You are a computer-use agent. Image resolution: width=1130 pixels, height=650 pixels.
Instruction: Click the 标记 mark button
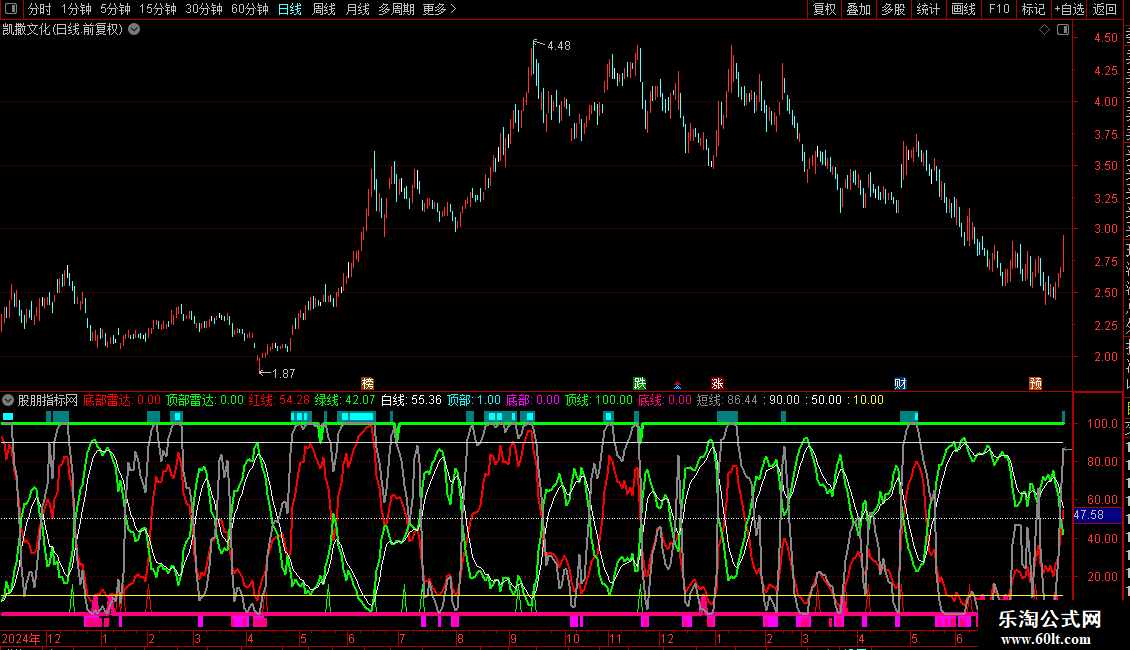coord(1033,9)
